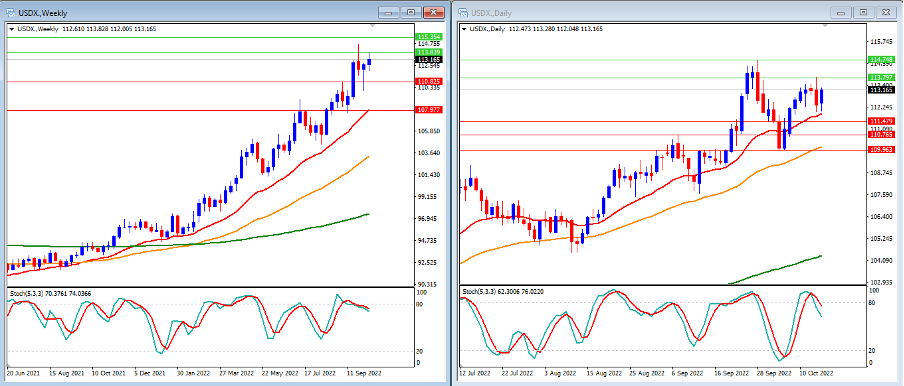Click the Stoch(5,3,3) 62.3006 76.0220 indicator label

(x=503, y=292)
